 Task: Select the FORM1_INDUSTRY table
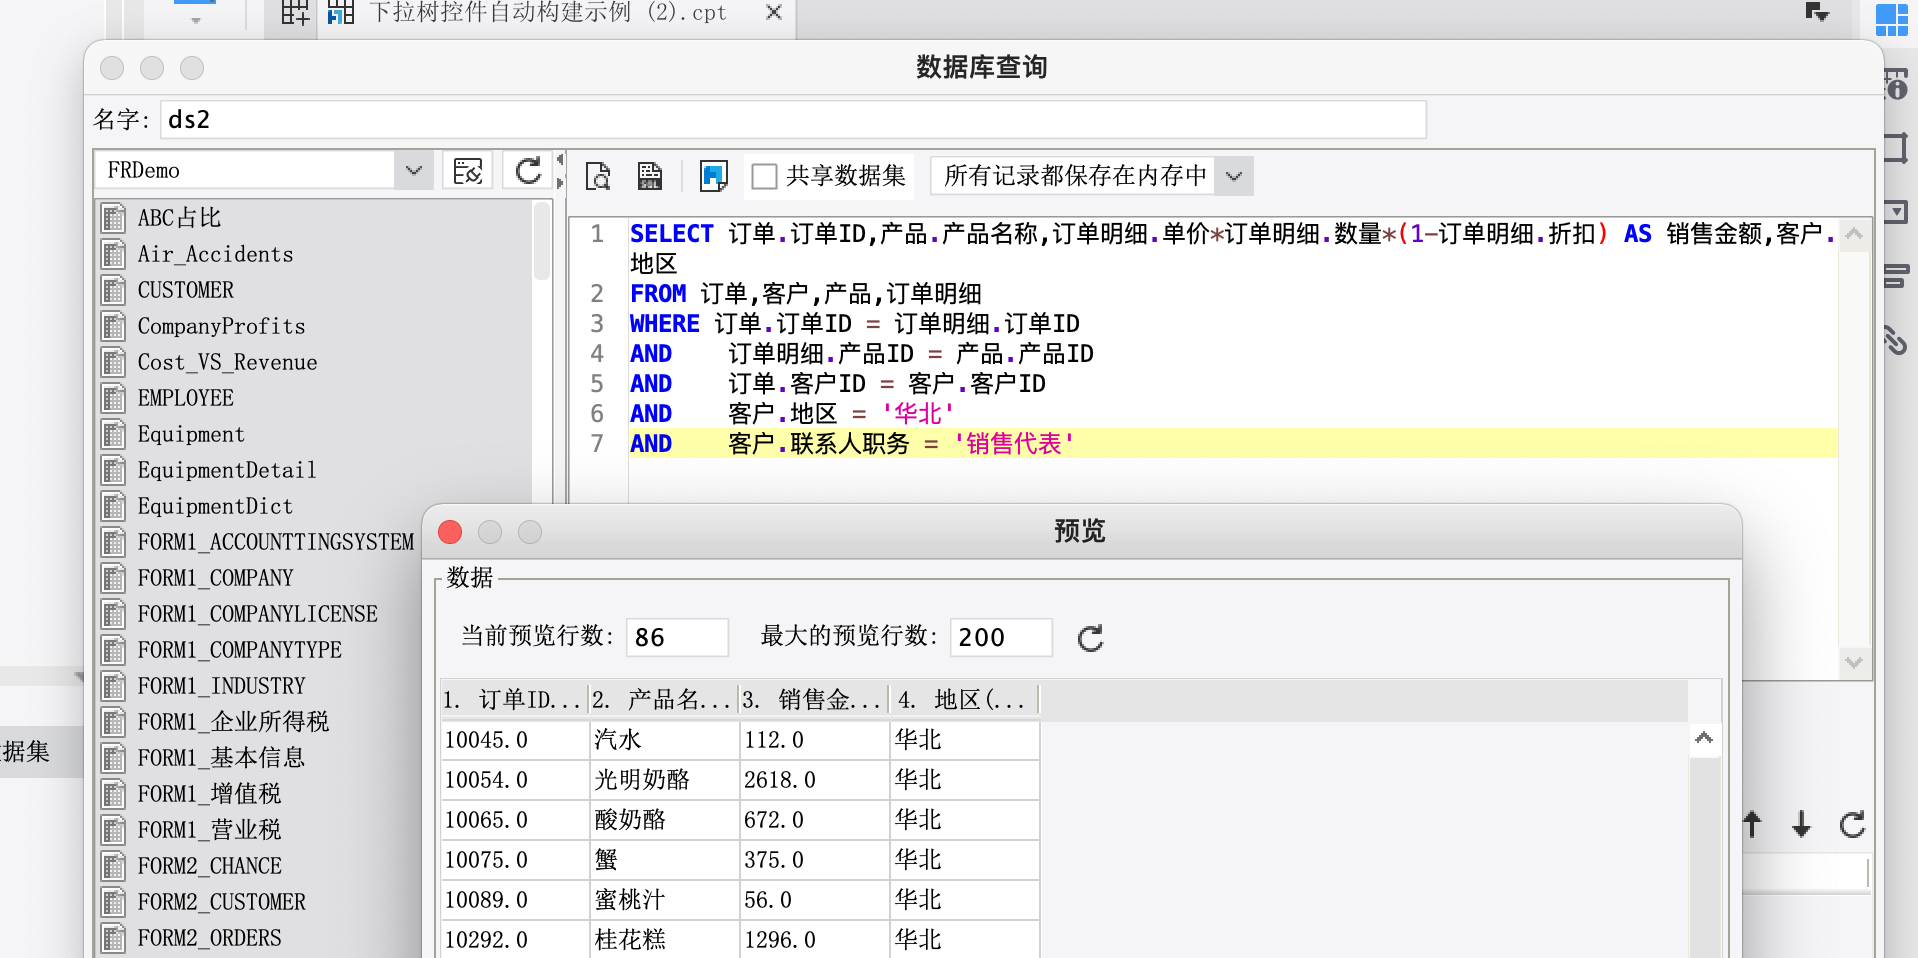(260, 686)
